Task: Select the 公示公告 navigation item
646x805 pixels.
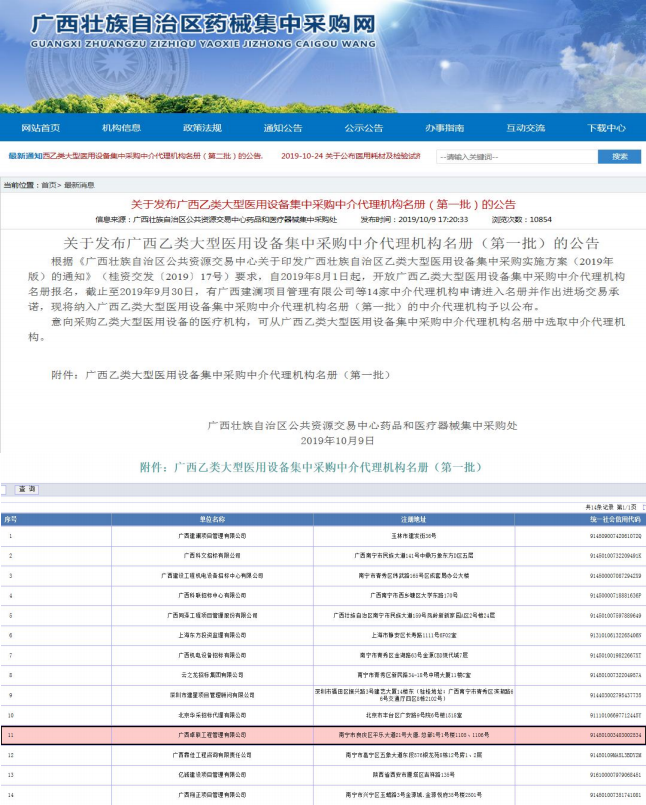Action: [364, 128]
